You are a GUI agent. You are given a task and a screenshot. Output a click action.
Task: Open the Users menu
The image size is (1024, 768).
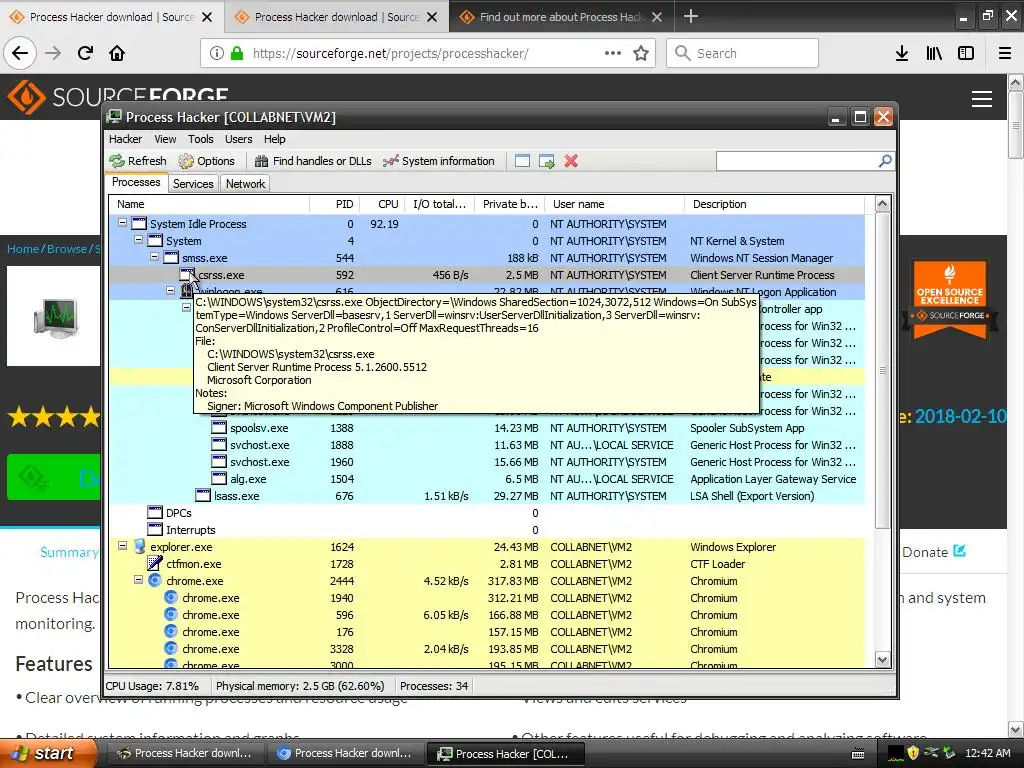(x=238, y=139)
